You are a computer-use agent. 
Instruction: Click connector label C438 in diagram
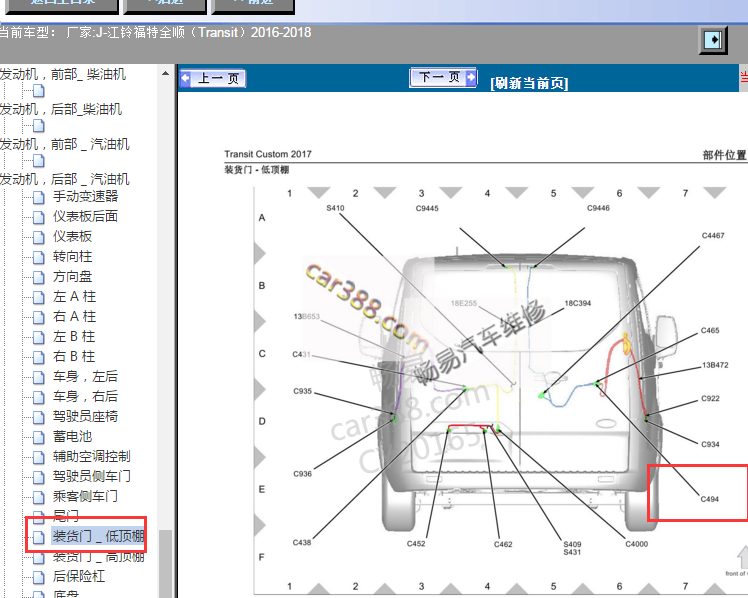pyautogui.click(x=301, y=542)
